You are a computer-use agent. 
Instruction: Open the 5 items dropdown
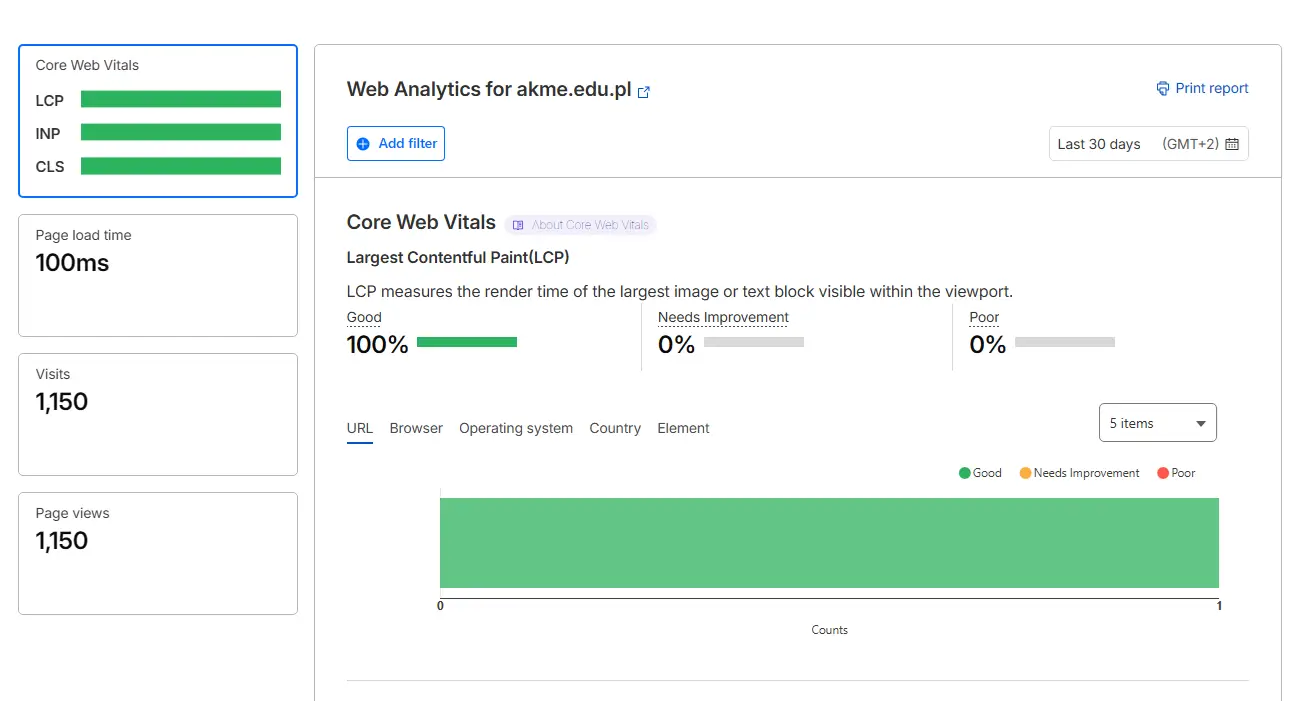click(x=1157, y=423)
